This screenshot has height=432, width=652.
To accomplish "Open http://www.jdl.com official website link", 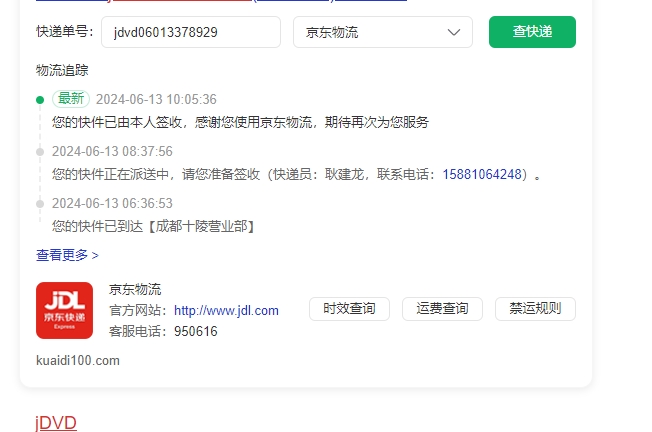I will coord(226,311).
